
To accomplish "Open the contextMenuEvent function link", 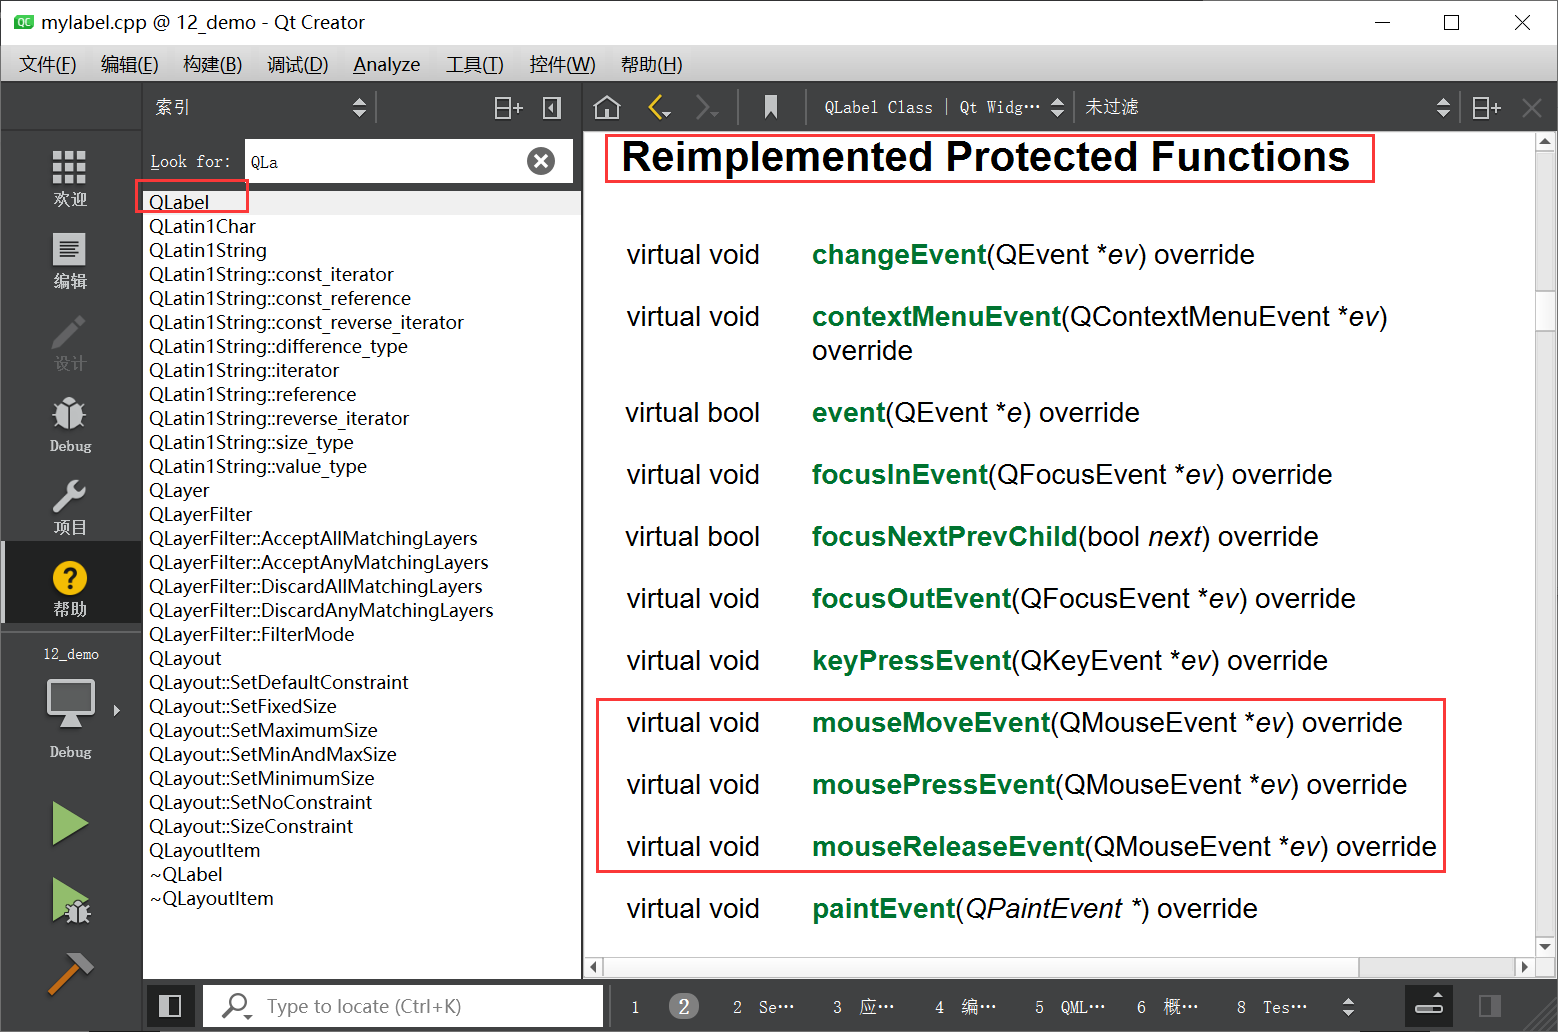I will (x=936, y=317).
